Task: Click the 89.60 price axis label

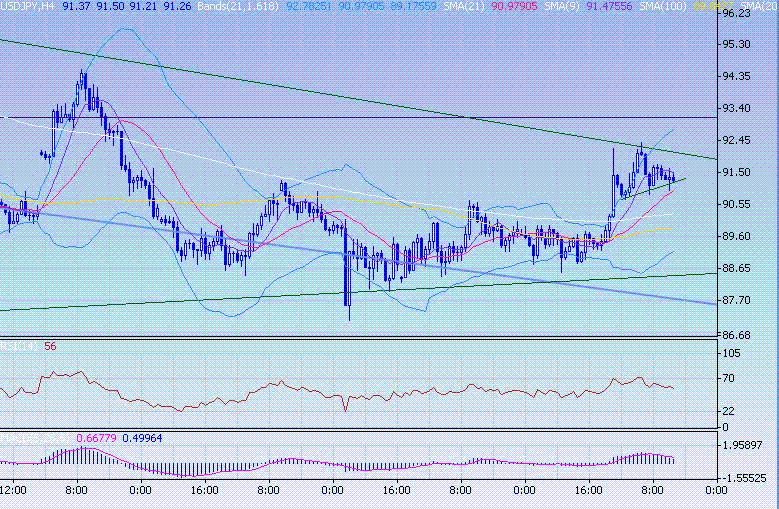Action: pyautogui.click(x=735, y=236)
